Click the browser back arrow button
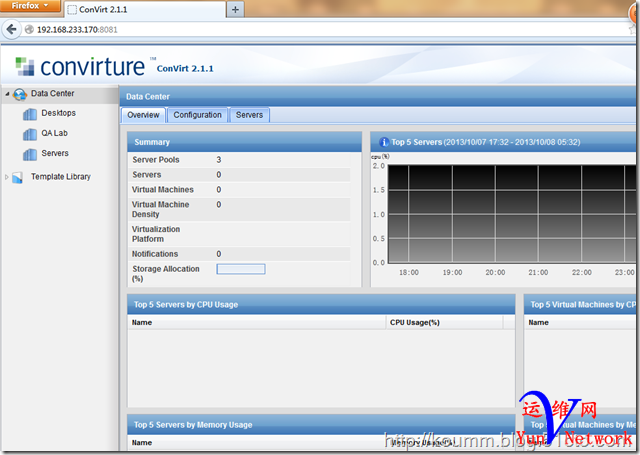The width and height of the screenshot is (640, 455). click(11, 29)
